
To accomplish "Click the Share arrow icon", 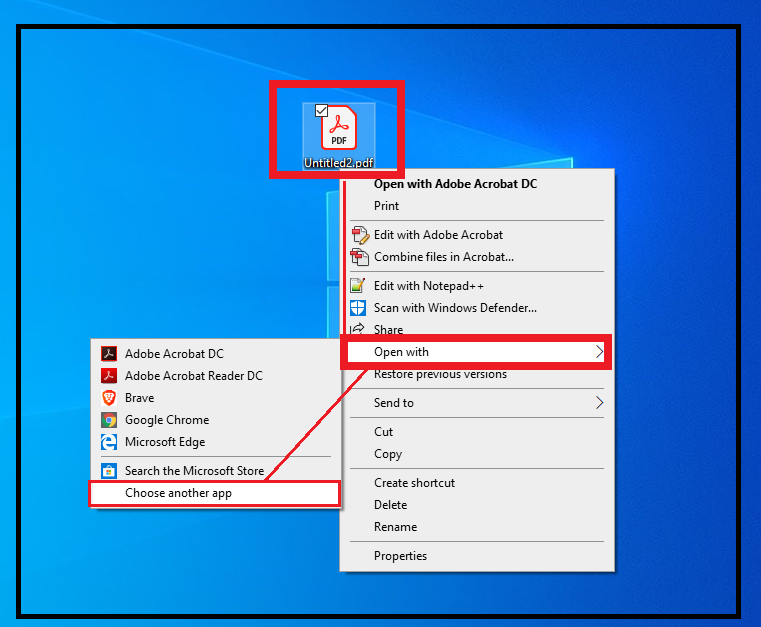I will click(358, 328).
